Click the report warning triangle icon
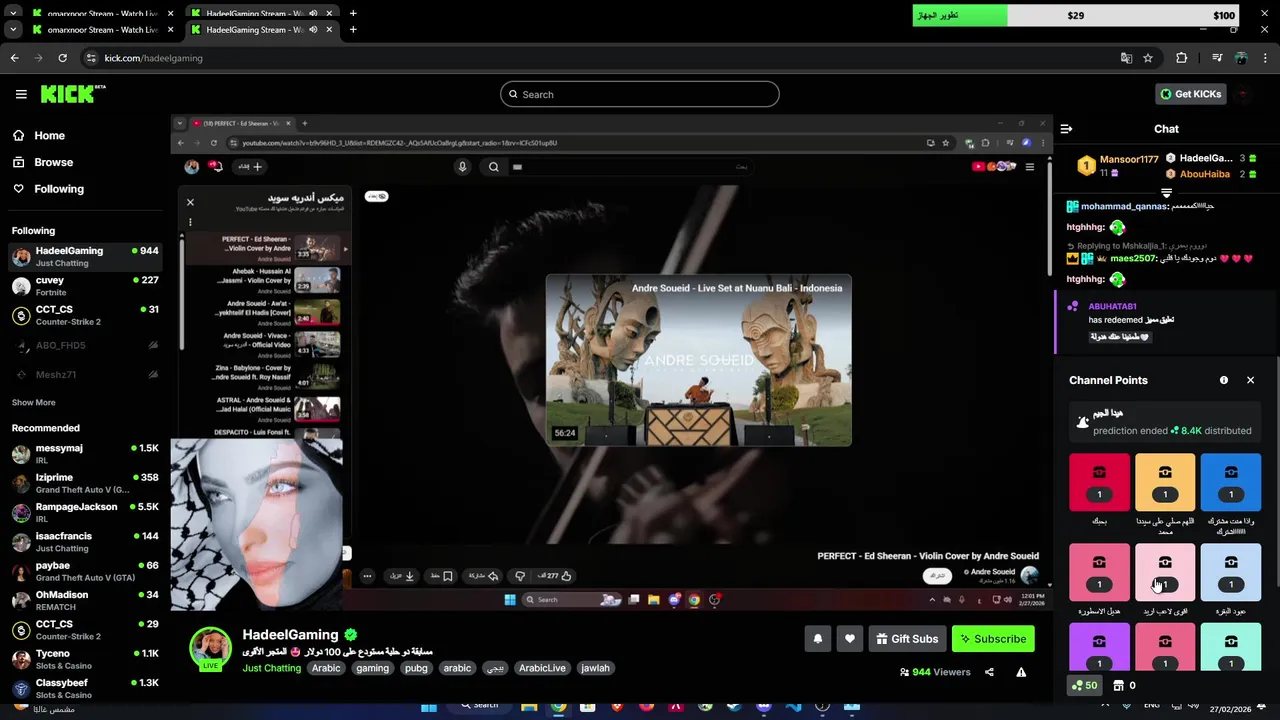Screen dimensions: 1280x720 click(x=1021, y=672)
